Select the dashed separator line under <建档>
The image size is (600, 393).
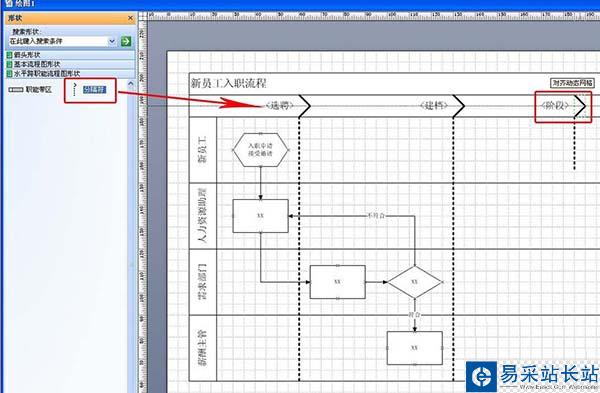(x=454, y=249)
